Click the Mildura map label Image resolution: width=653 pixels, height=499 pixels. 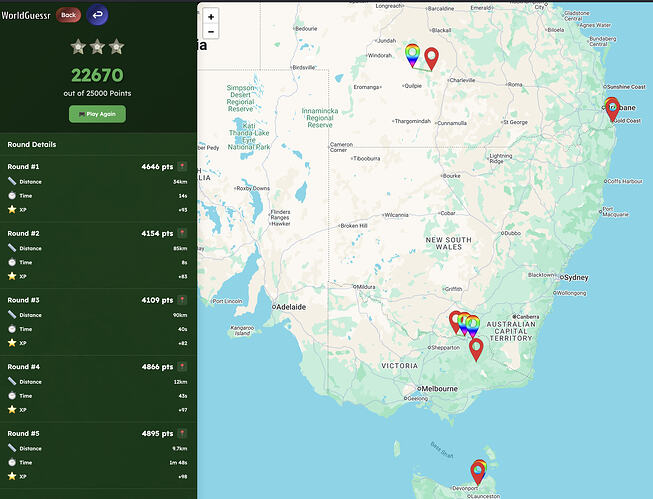point(366,287)
